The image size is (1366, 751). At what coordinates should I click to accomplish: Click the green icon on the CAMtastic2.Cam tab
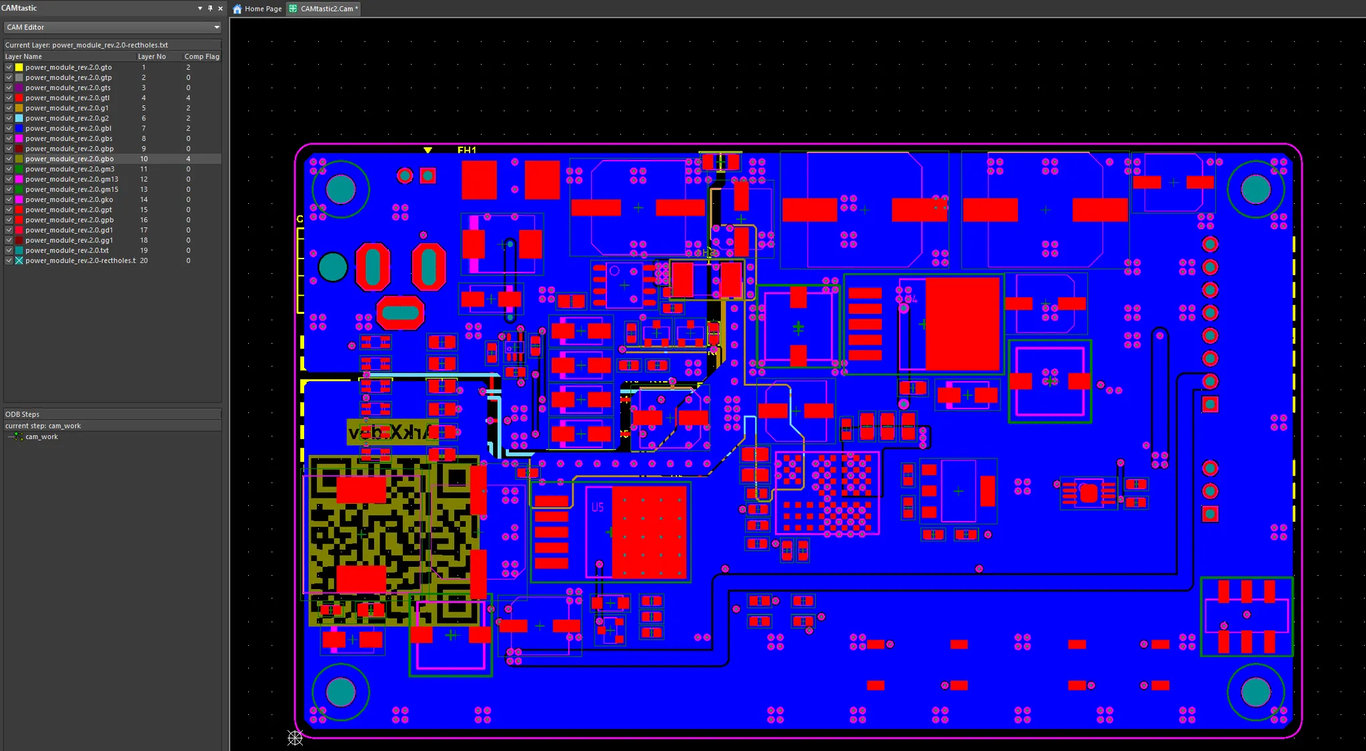(292, 8)
